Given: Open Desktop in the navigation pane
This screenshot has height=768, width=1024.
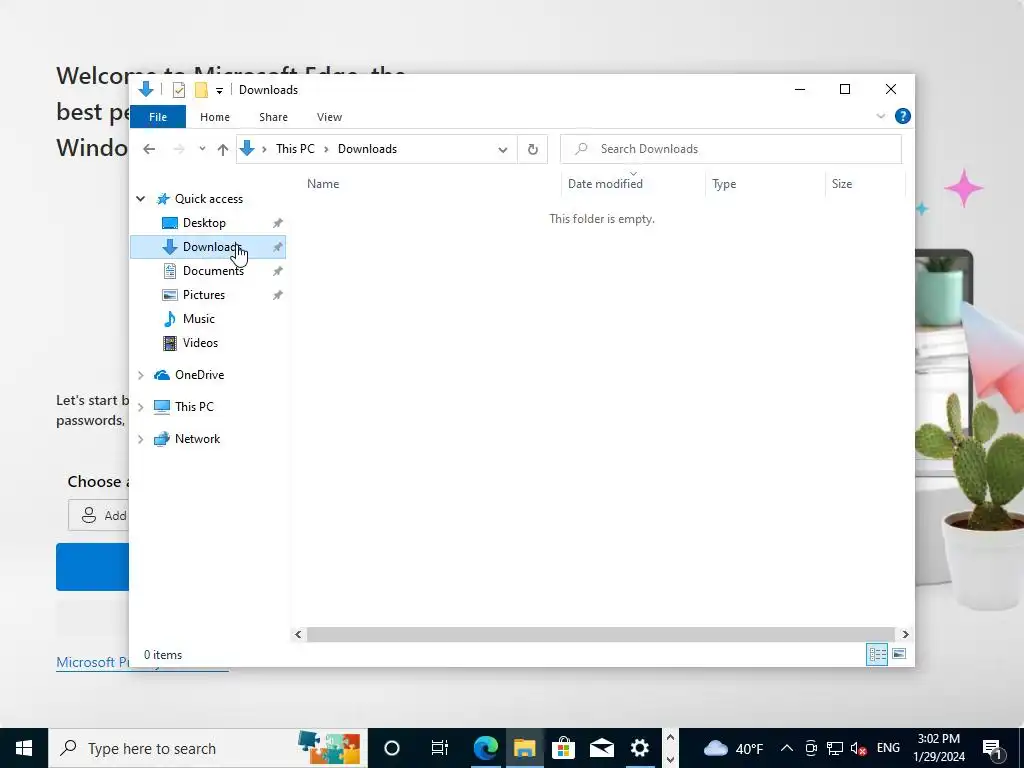Looking at the screenshot, I should point(204,223).
